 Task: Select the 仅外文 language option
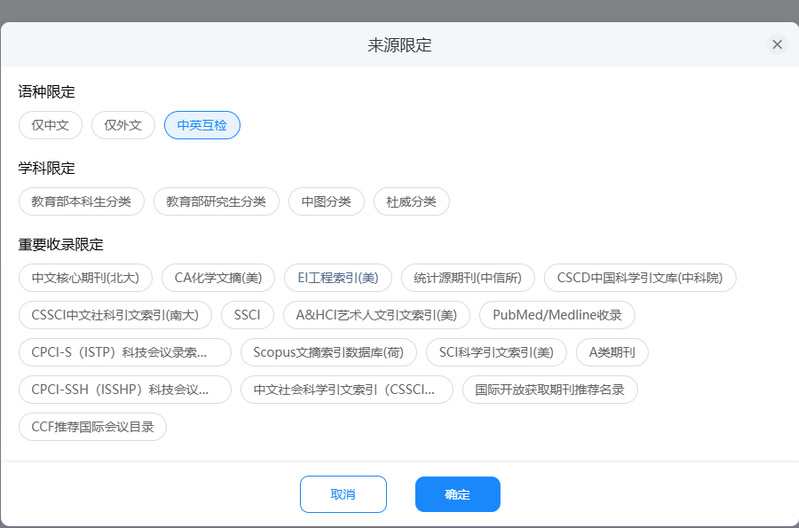click(123, 125)
